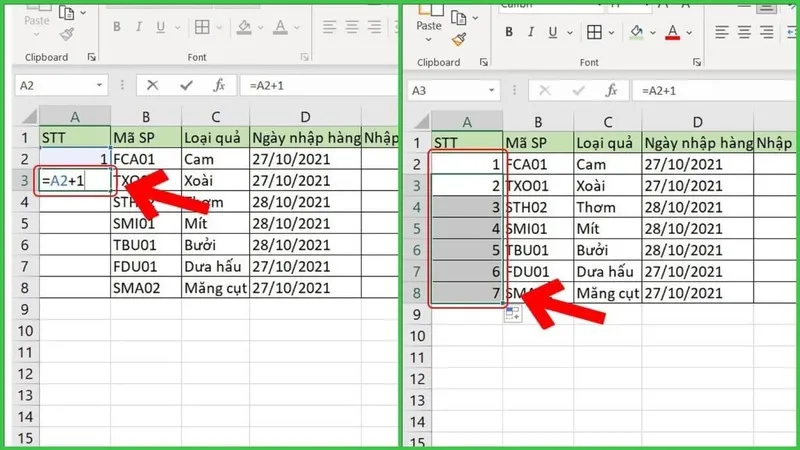Click cell 'SMA02' in left sheet
800x450 pixels.
coord(146,288)
